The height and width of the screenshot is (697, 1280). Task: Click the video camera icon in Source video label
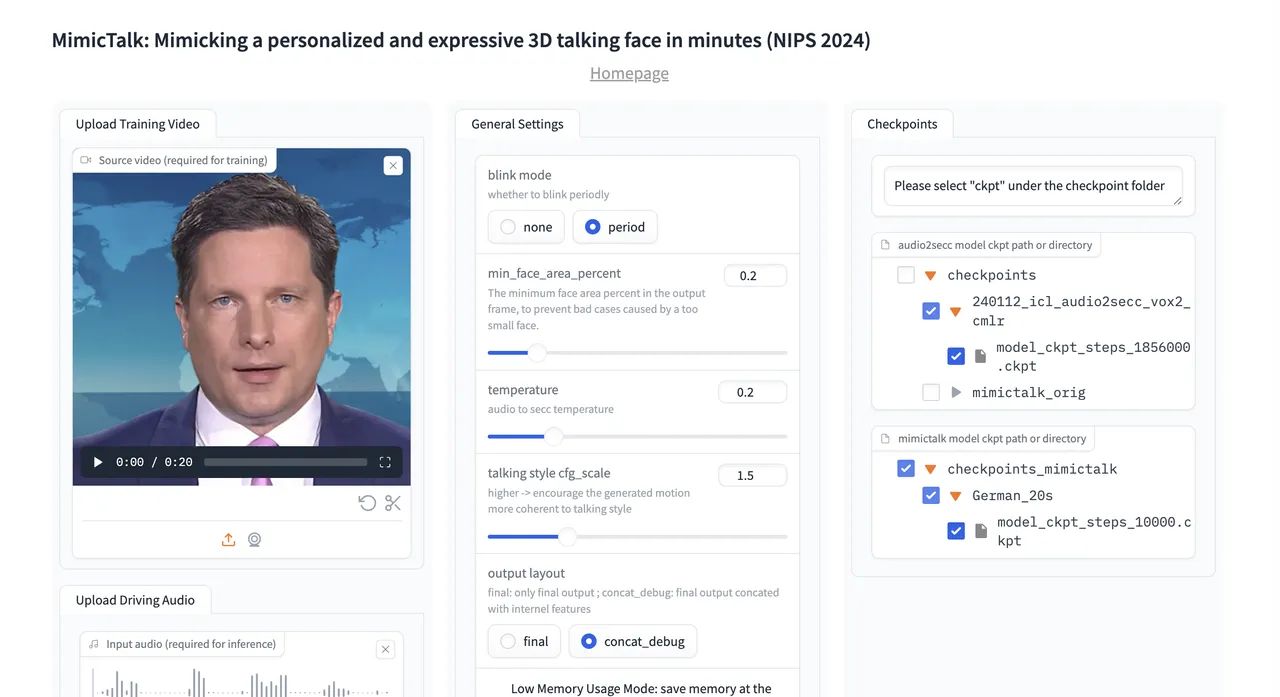pos(86,160)
